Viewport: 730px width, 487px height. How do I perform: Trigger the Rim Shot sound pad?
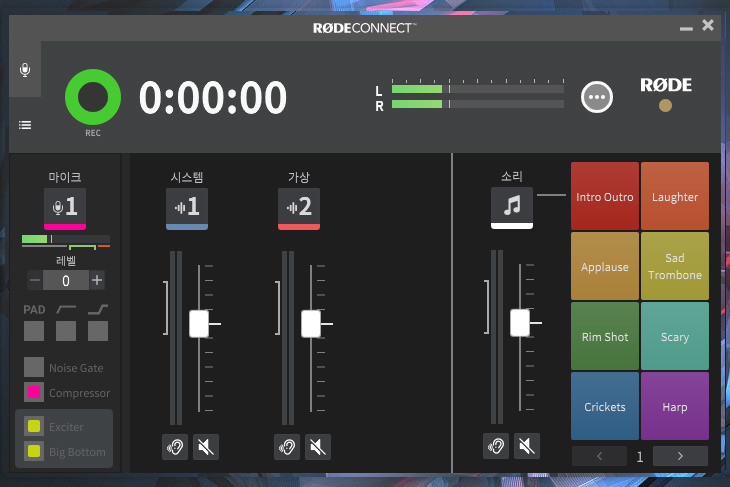605,336
